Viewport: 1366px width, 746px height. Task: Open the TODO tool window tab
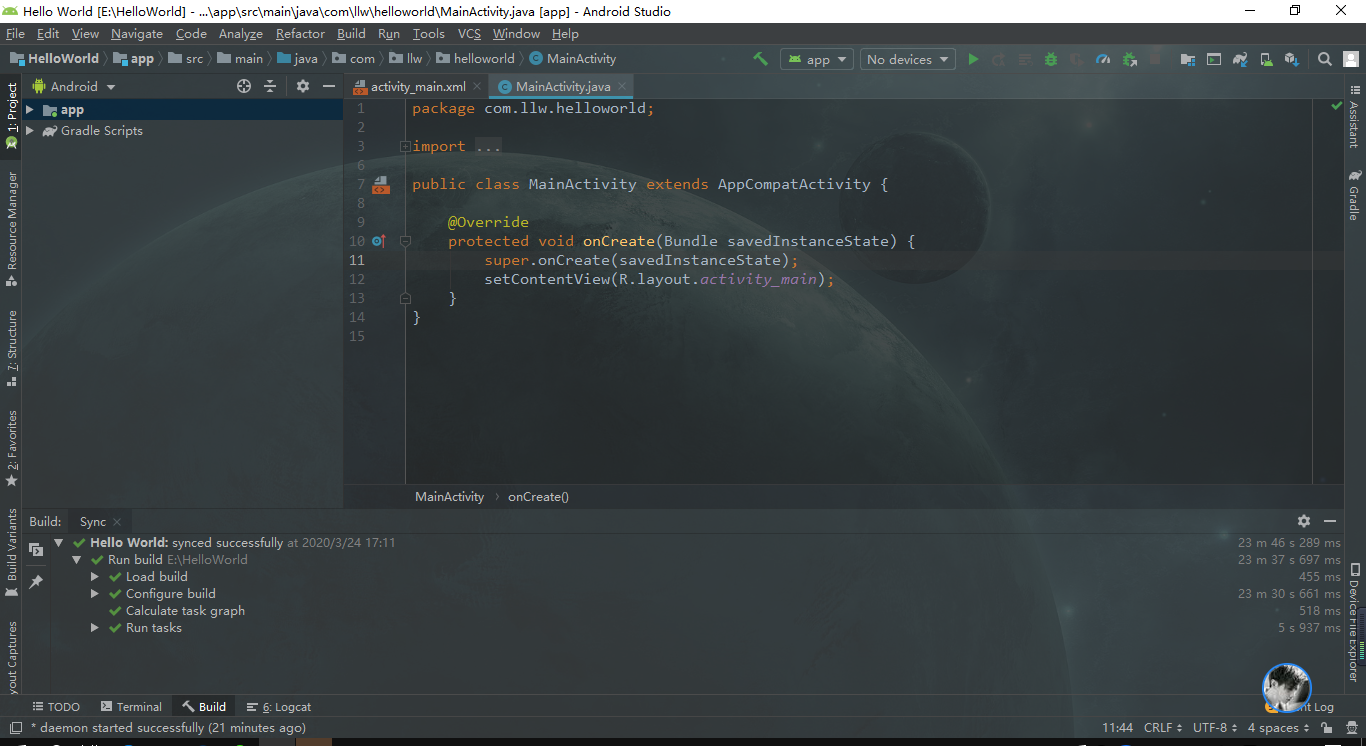tap(56, 707)
